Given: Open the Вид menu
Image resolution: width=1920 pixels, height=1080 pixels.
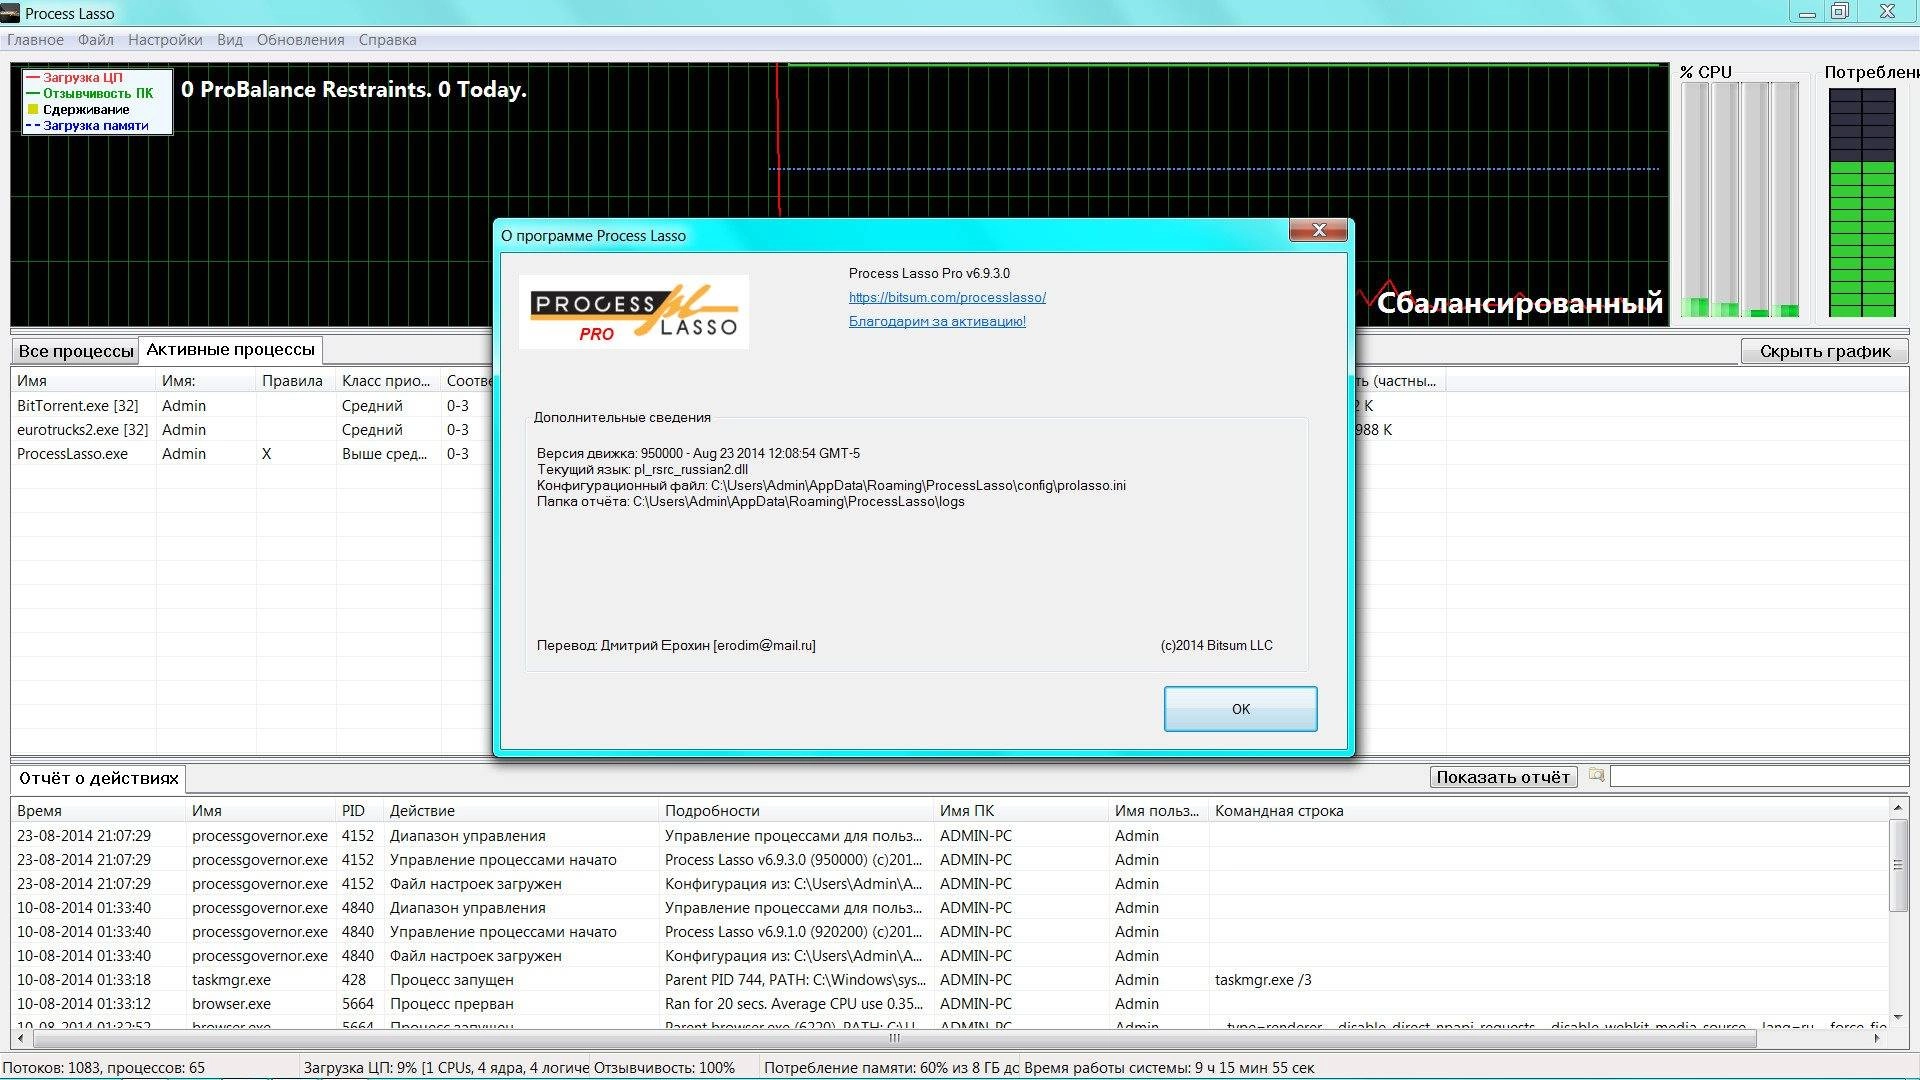Looking at the screenshot, I should (x=230, y=40).
